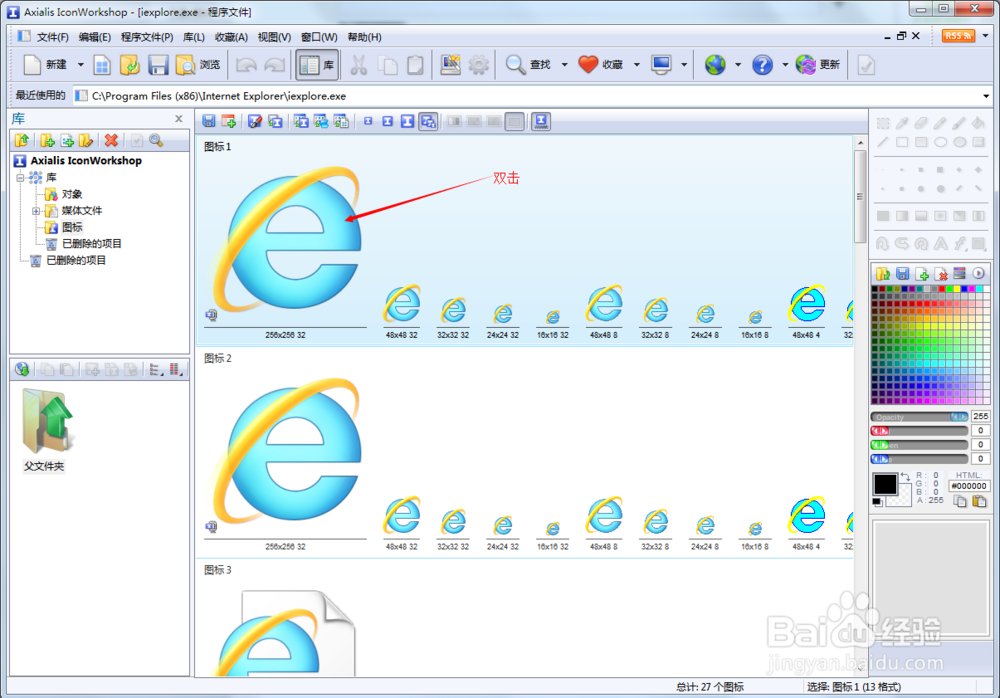
Task: Click the orange RSS button
Action: click(958, 36)
